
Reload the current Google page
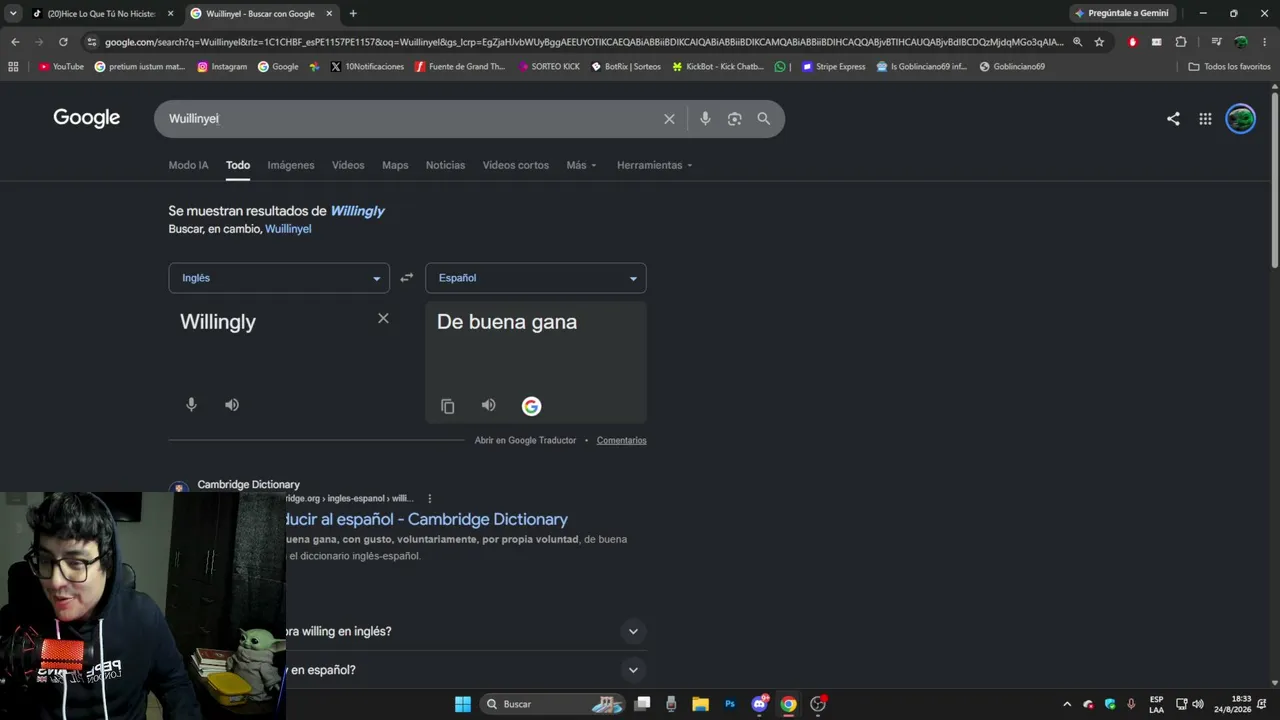[x=63, y=42]
